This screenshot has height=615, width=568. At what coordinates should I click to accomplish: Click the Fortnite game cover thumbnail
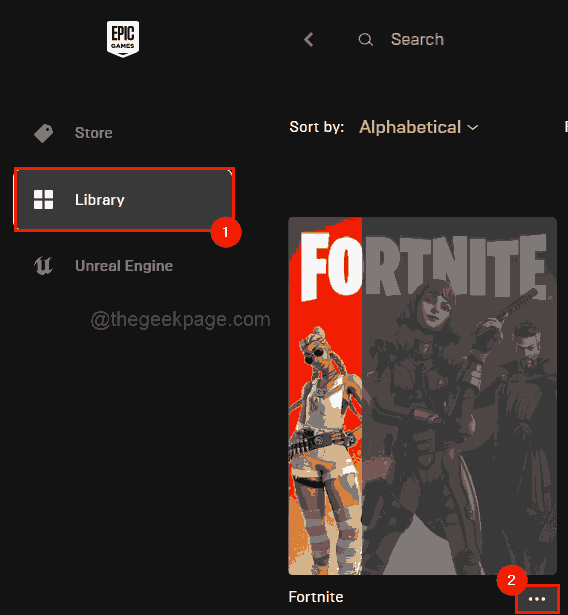(x=422, y=396)
